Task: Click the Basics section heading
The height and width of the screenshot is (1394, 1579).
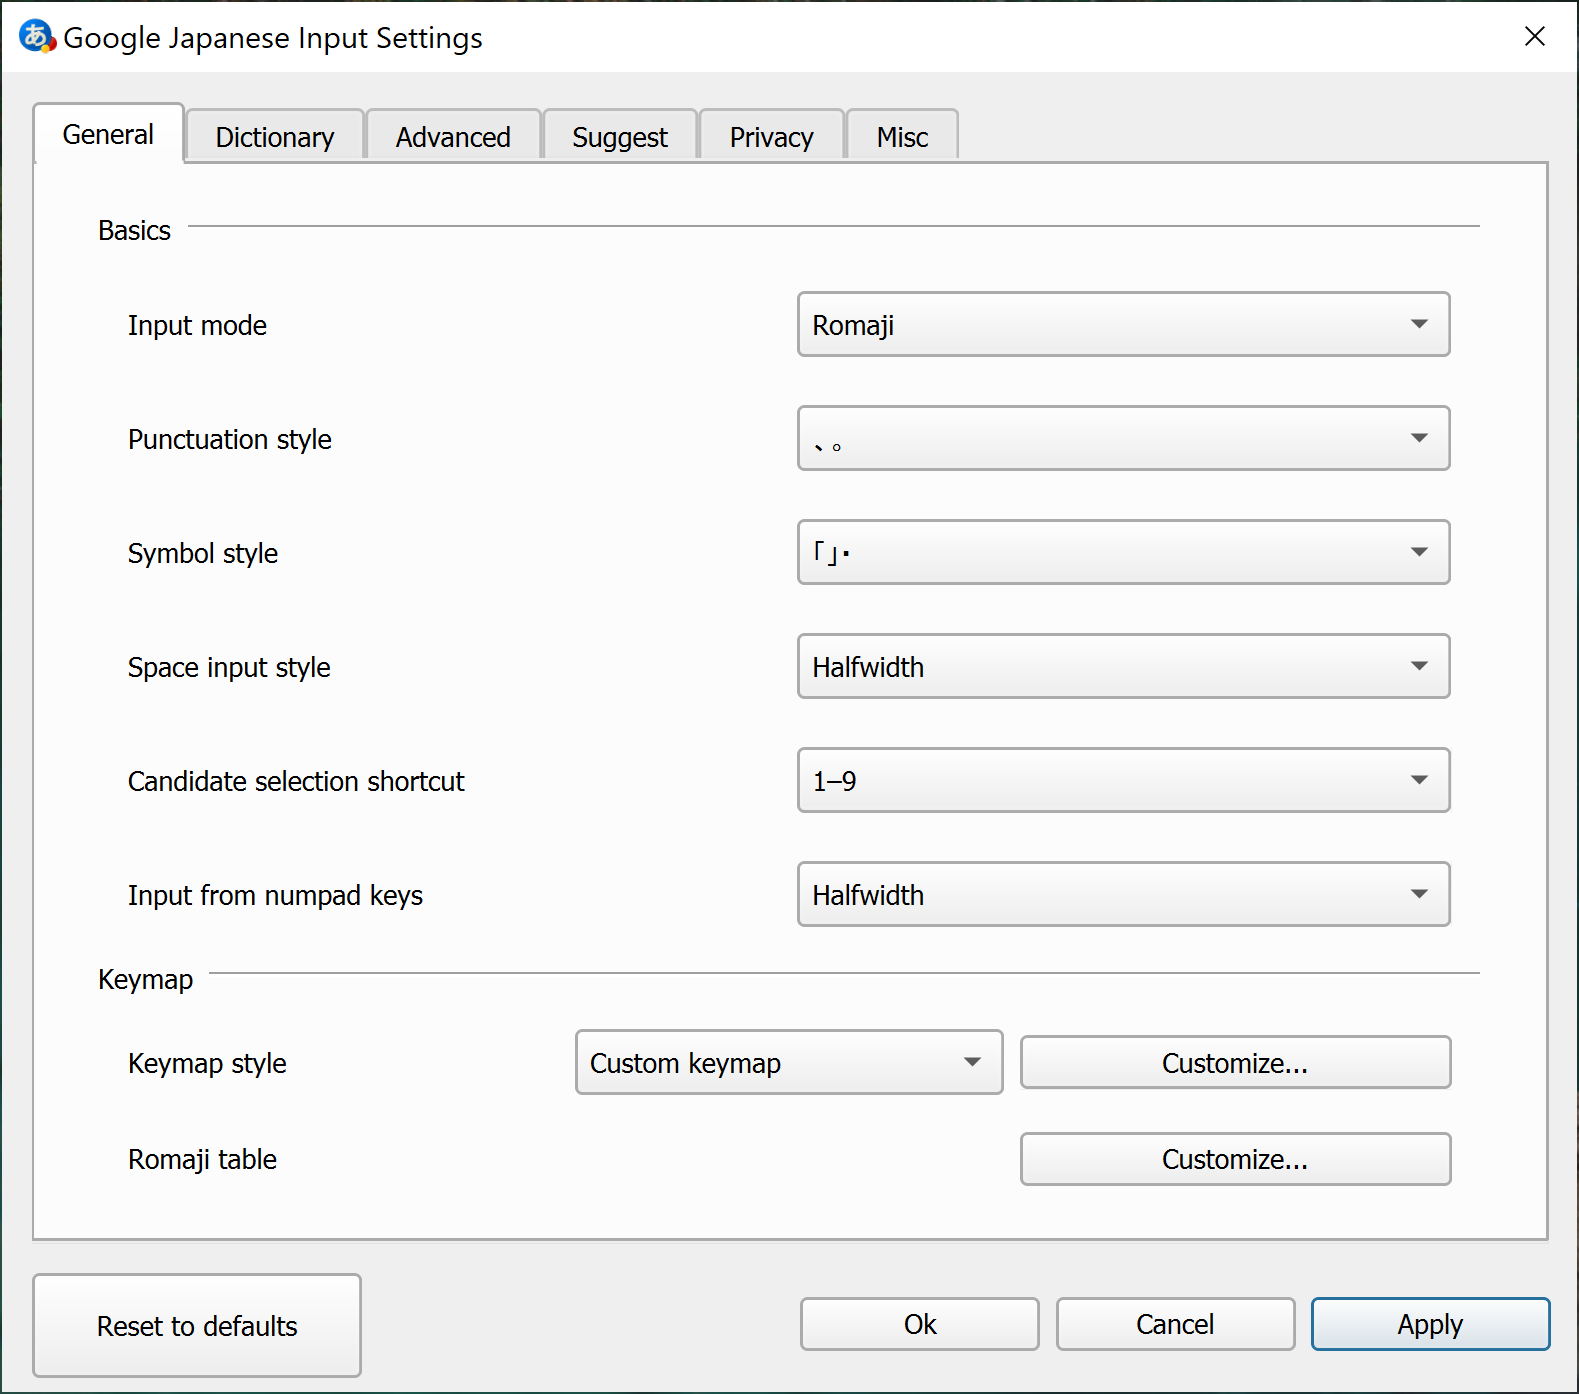Action: coord(134,231)
